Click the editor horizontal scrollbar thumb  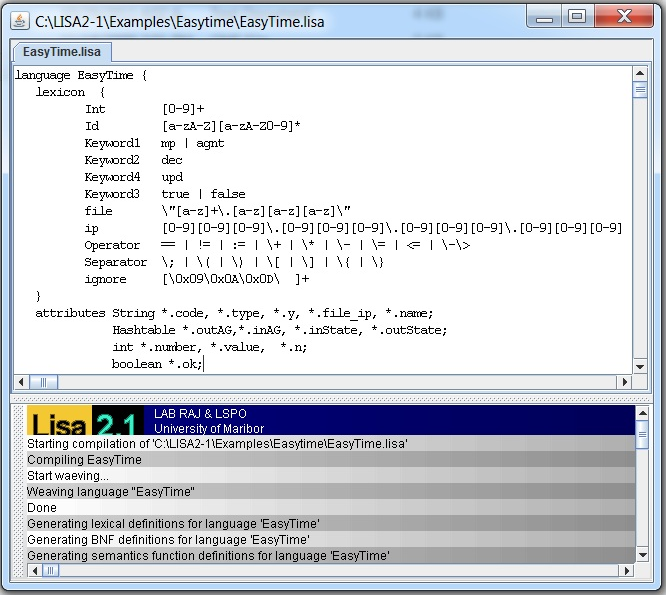click(x=43, y=382)
